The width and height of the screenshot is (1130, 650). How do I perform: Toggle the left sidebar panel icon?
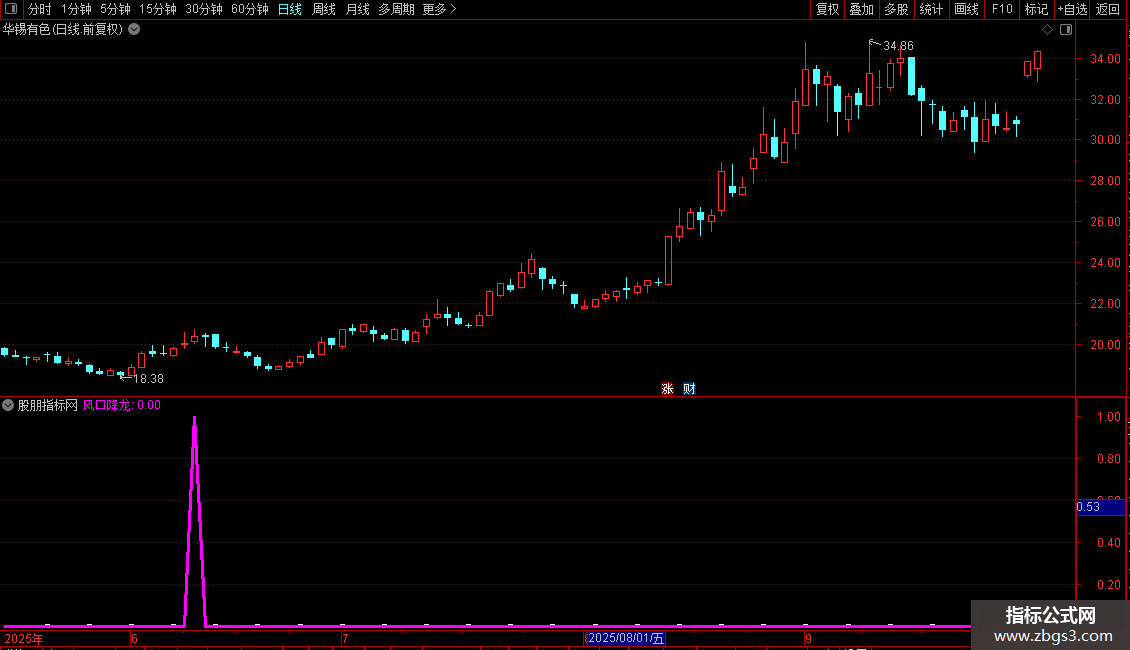11,9
